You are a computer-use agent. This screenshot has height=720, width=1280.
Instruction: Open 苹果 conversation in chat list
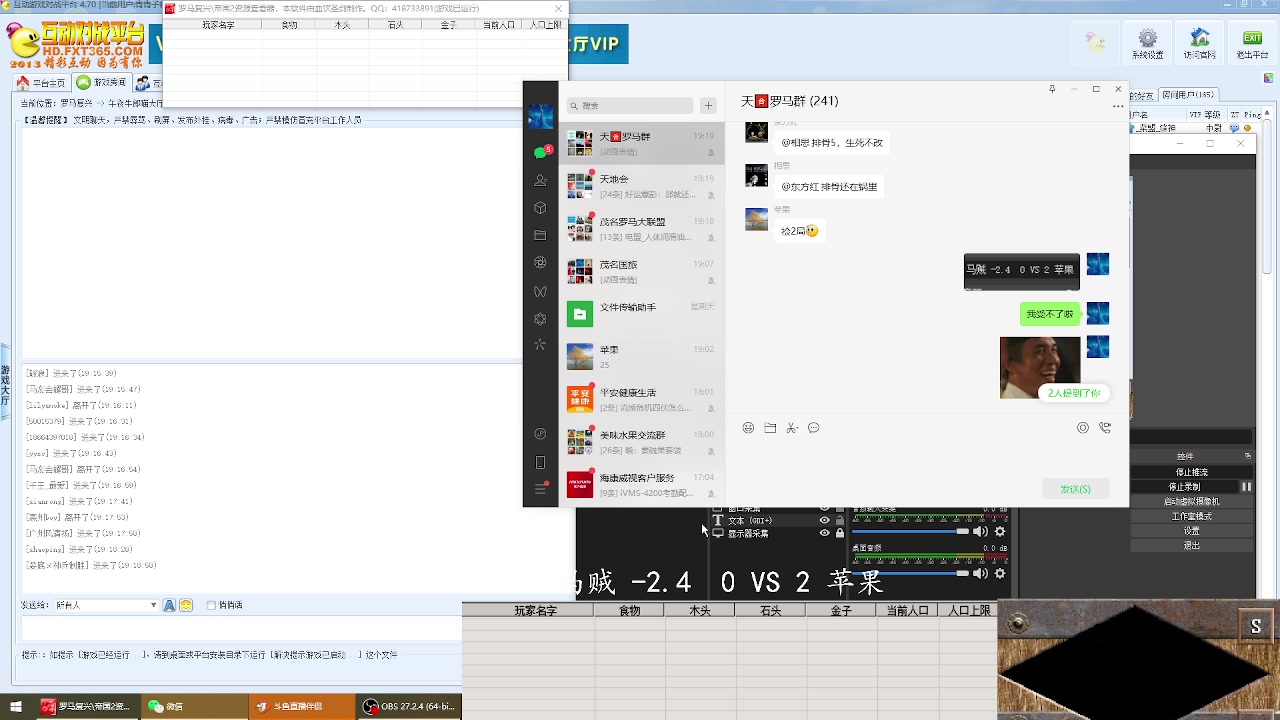click(x=642, y=357)
